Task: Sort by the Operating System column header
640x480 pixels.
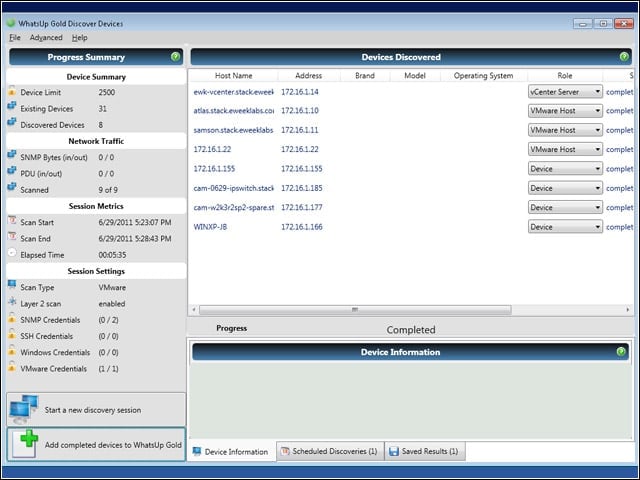Action: 483,76
